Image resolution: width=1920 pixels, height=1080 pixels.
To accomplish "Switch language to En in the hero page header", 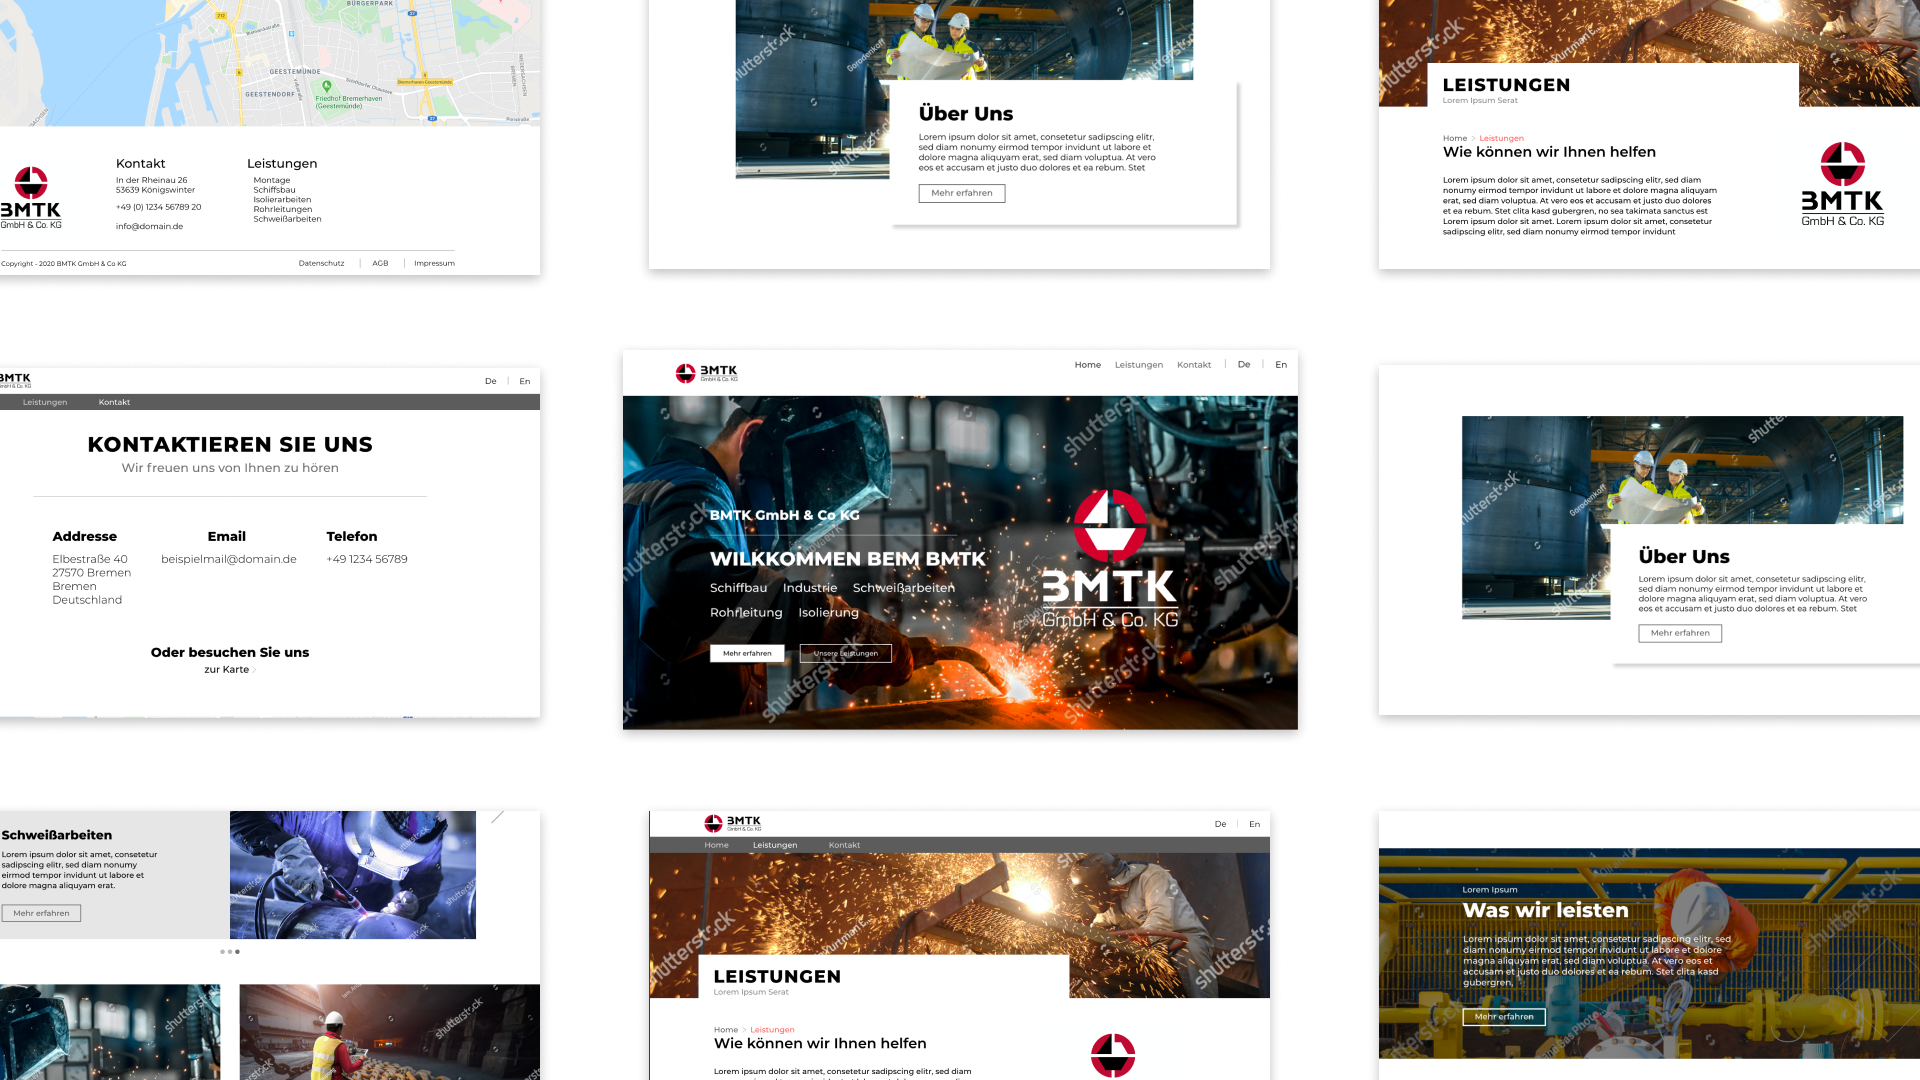I will 1281,365.
